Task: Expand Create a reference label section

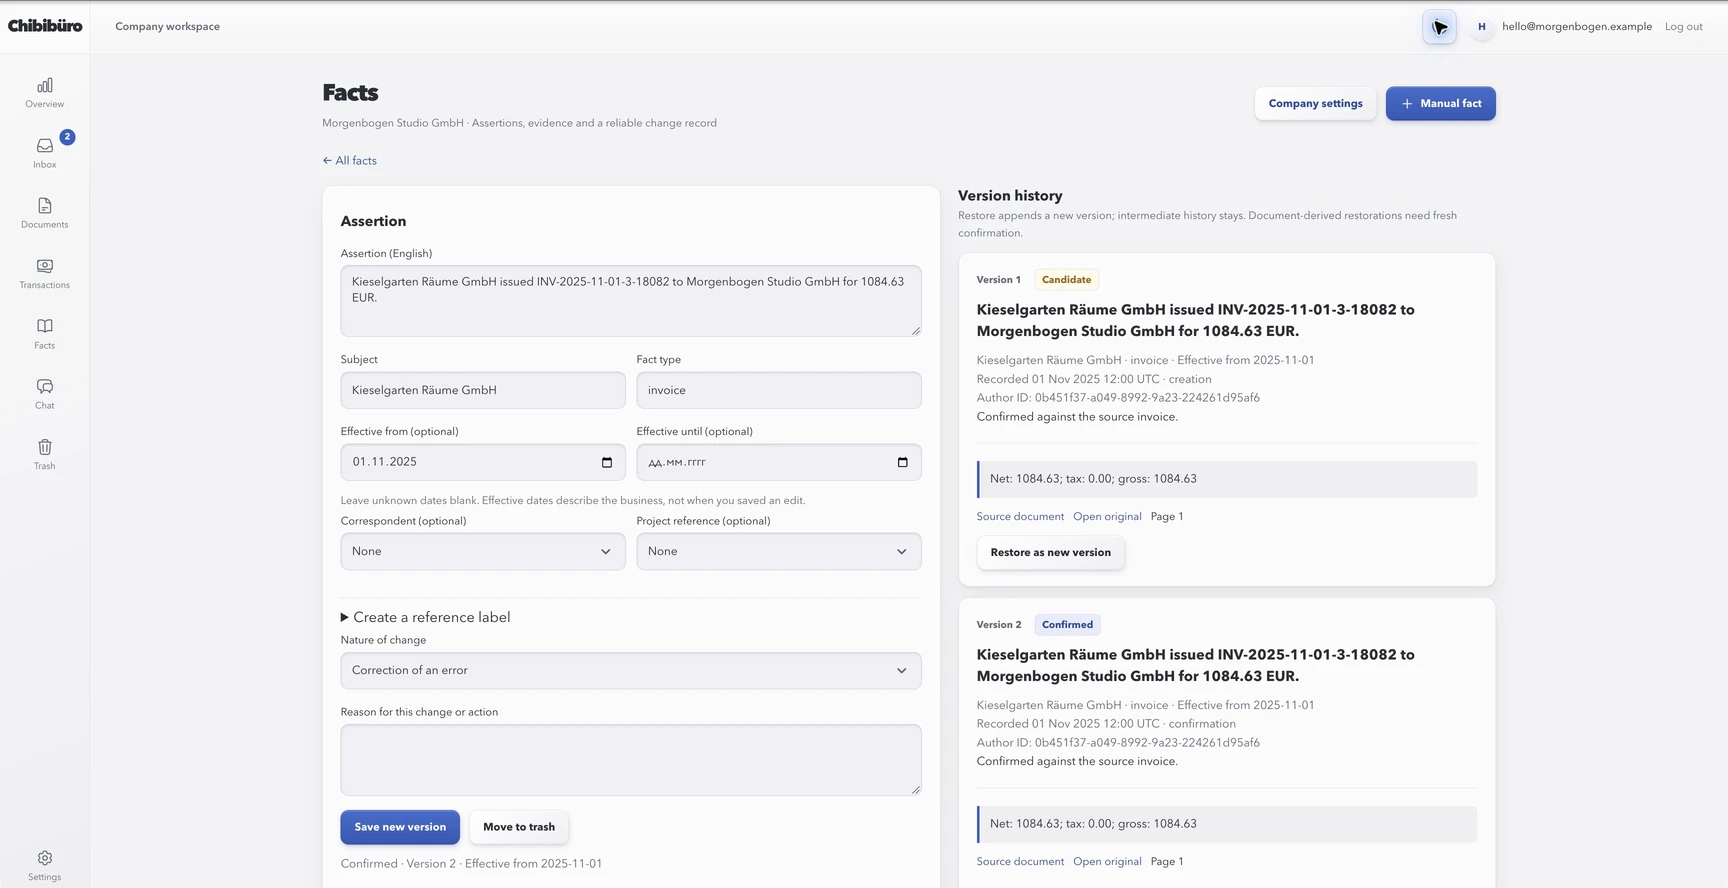Action: pyautogui.click(x=426, y=618)
